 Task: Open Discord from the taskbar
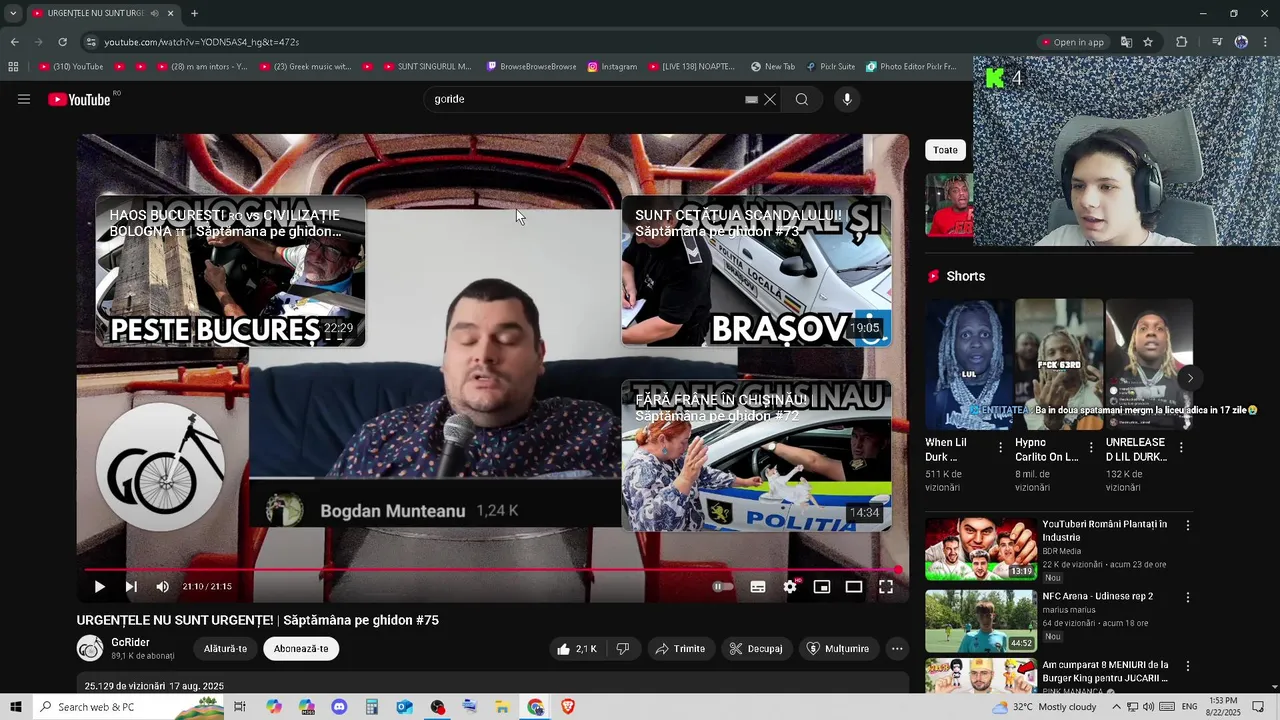point(339,707)
